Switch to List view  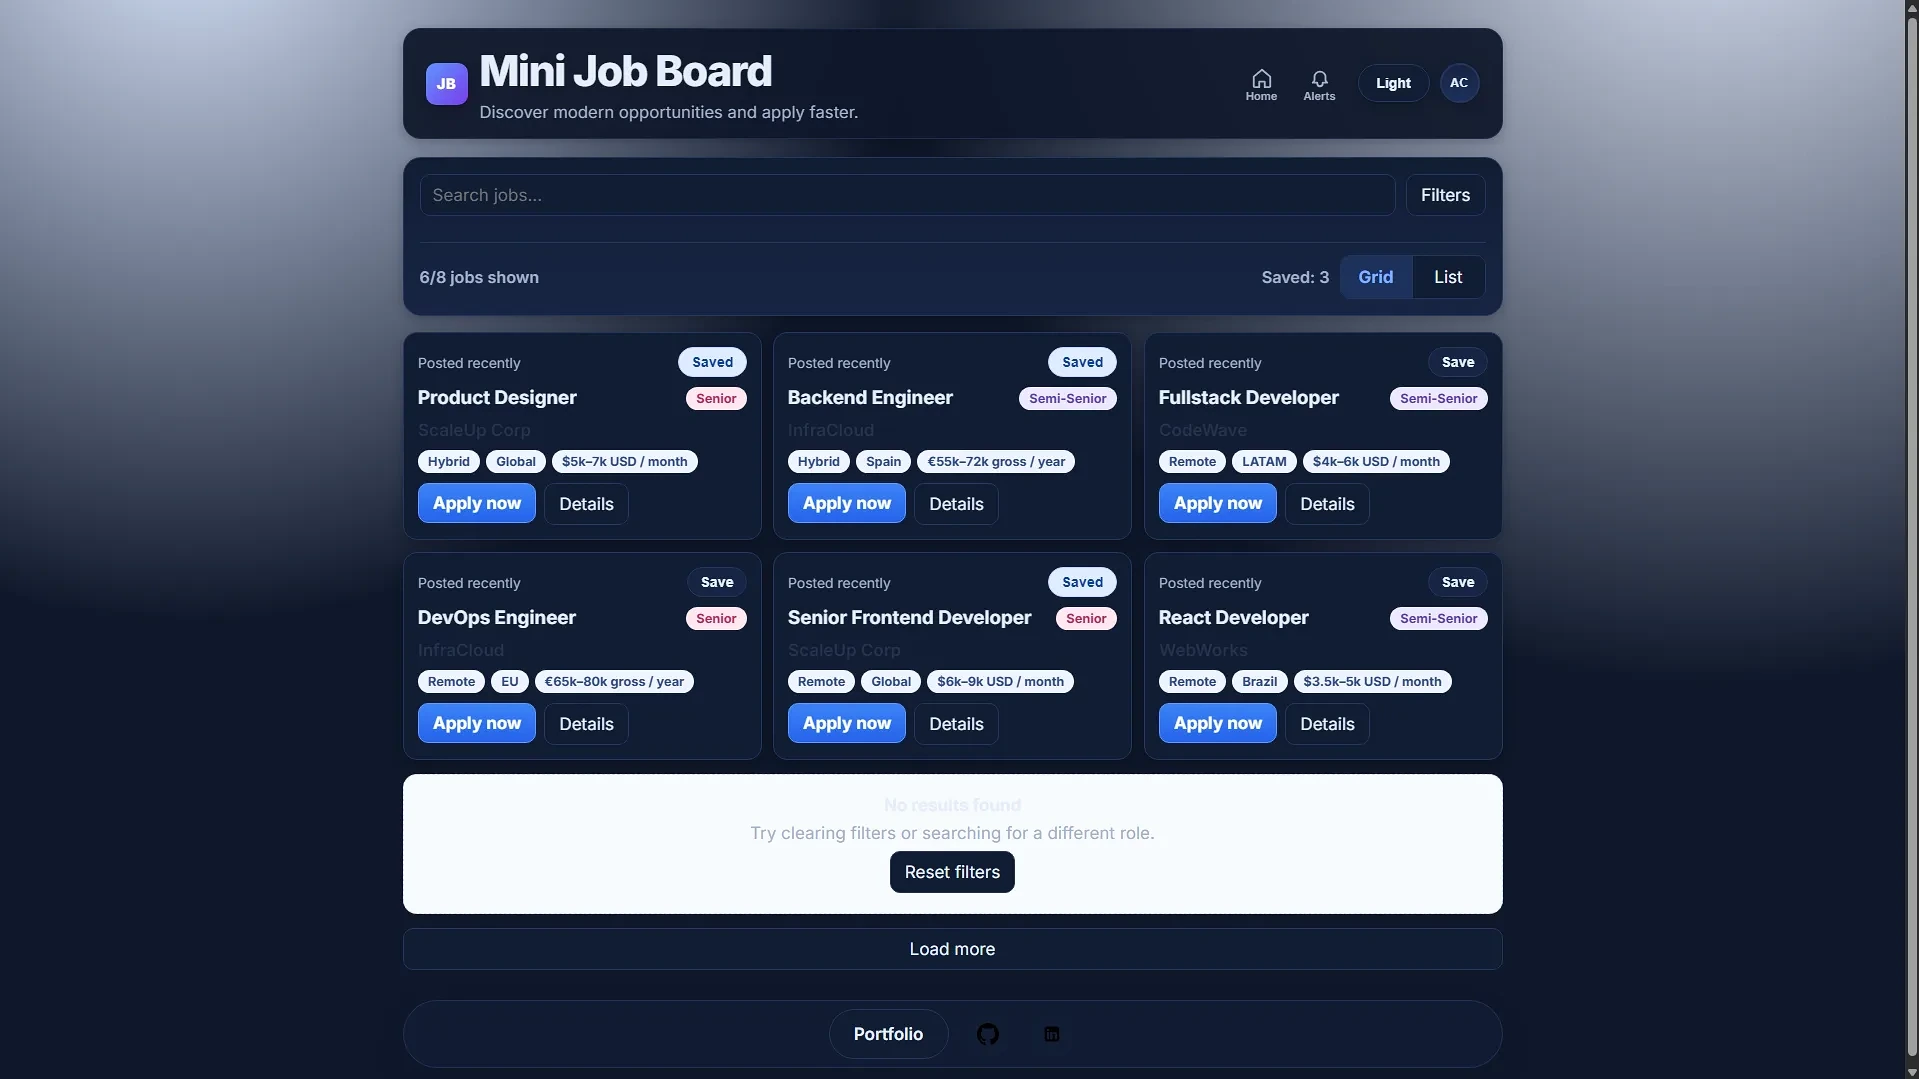[1448, 277]
